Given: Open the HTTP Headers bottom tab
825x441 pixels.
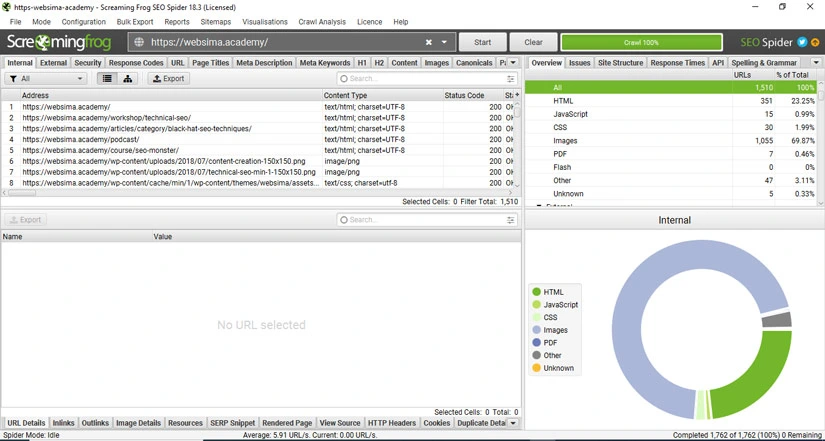Looking at the screenshot, I should pos(392,423).
